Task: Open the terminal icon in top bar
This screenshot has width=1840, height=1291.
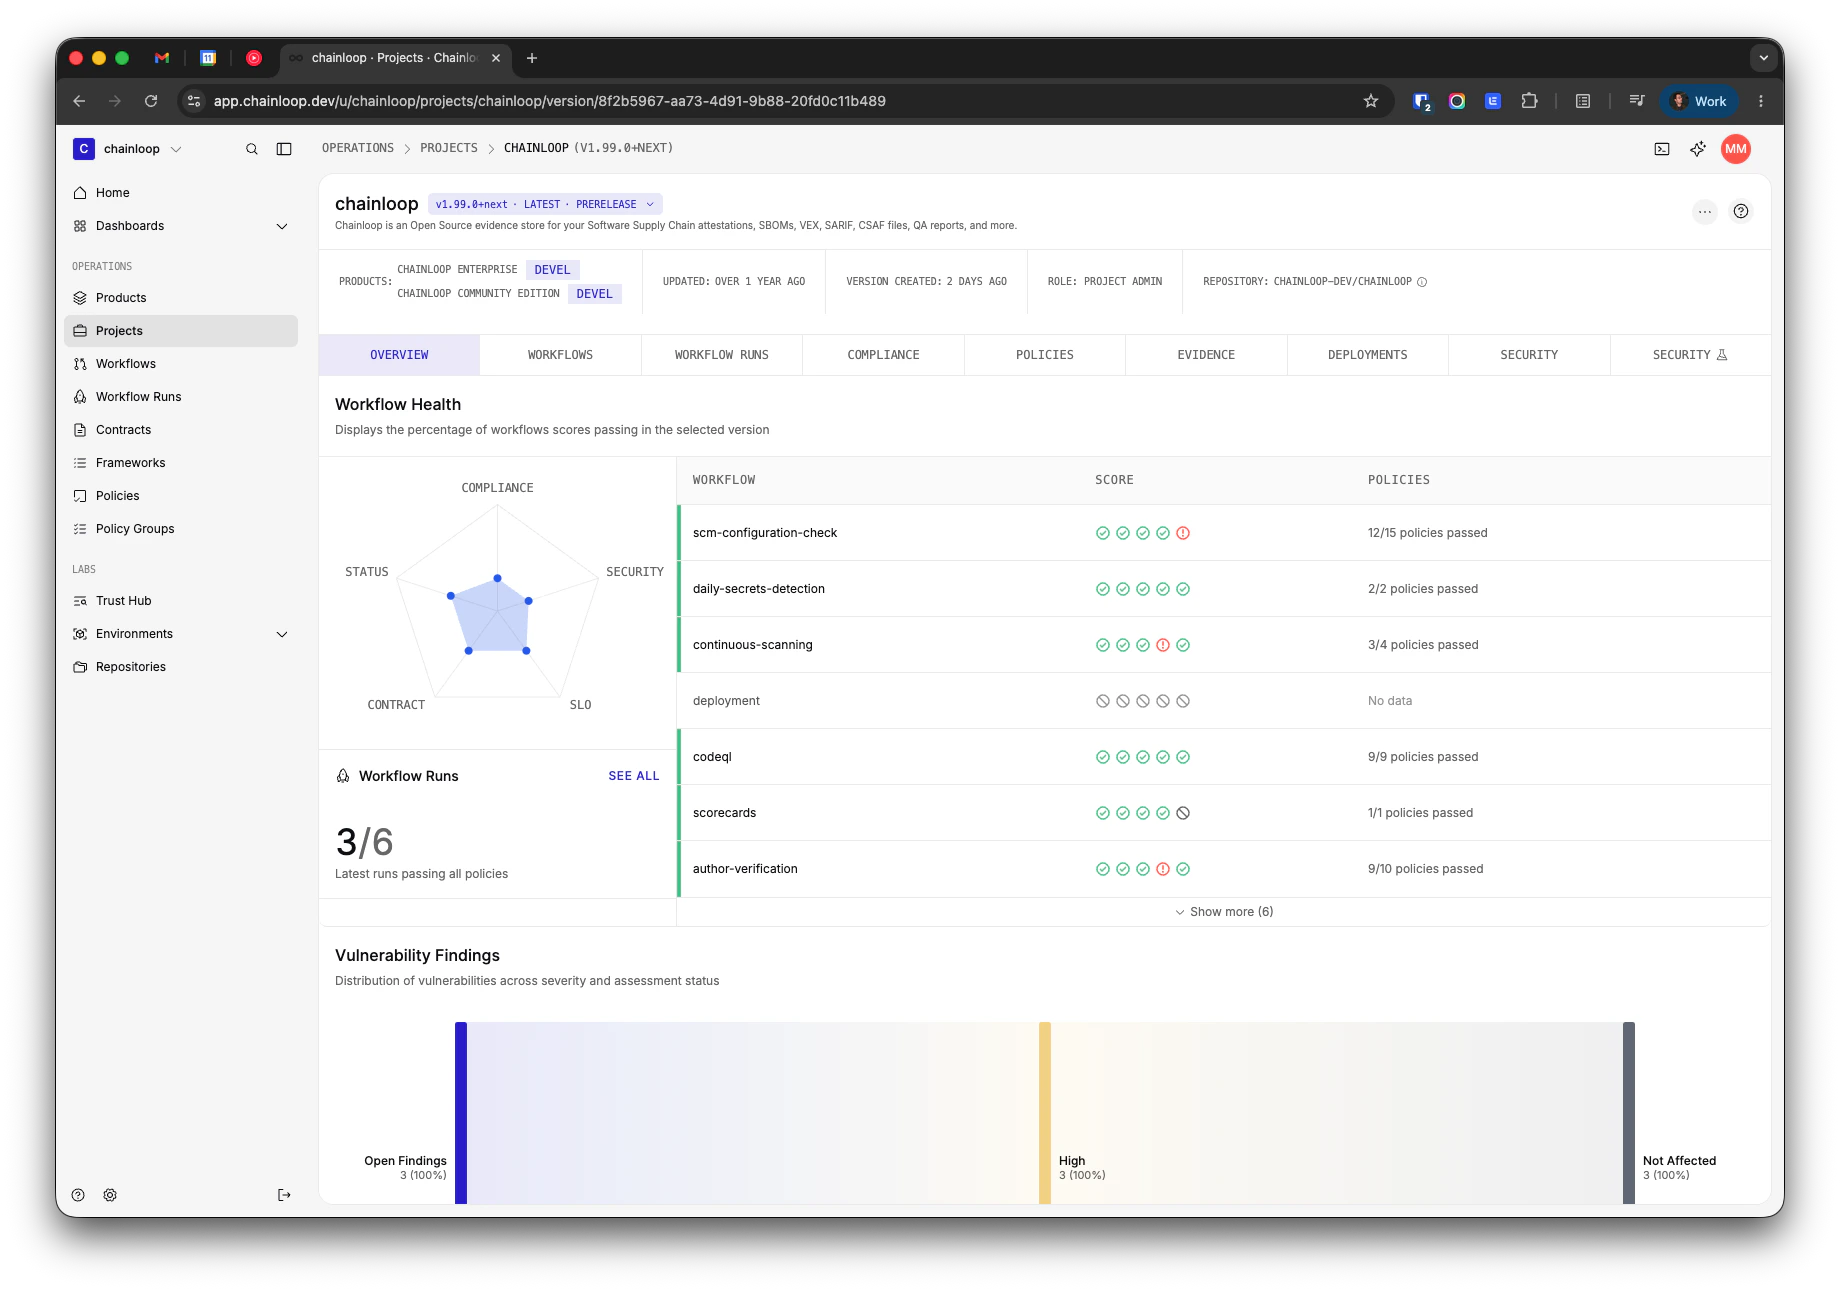Action: pos(1662,149)
